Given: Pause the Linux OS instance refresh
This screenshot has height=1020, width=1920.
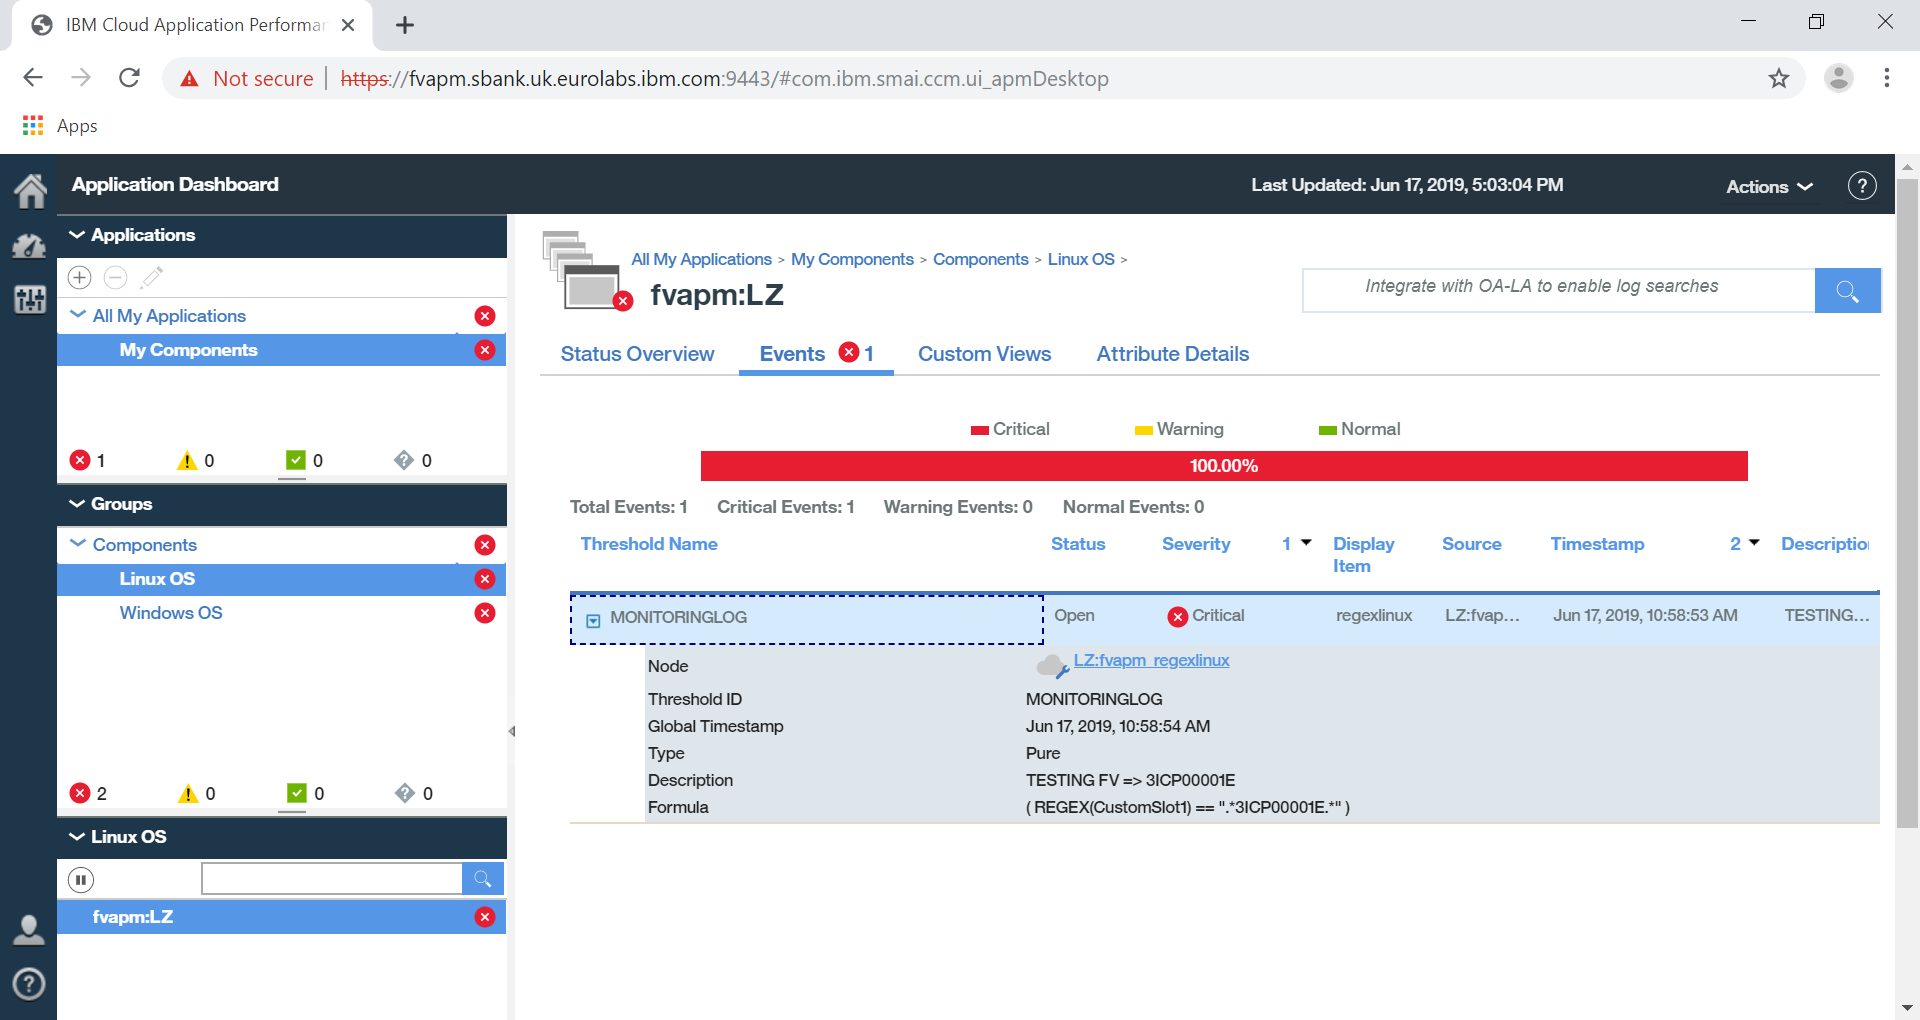Looking at the screenshot, I should coord(81,880).
